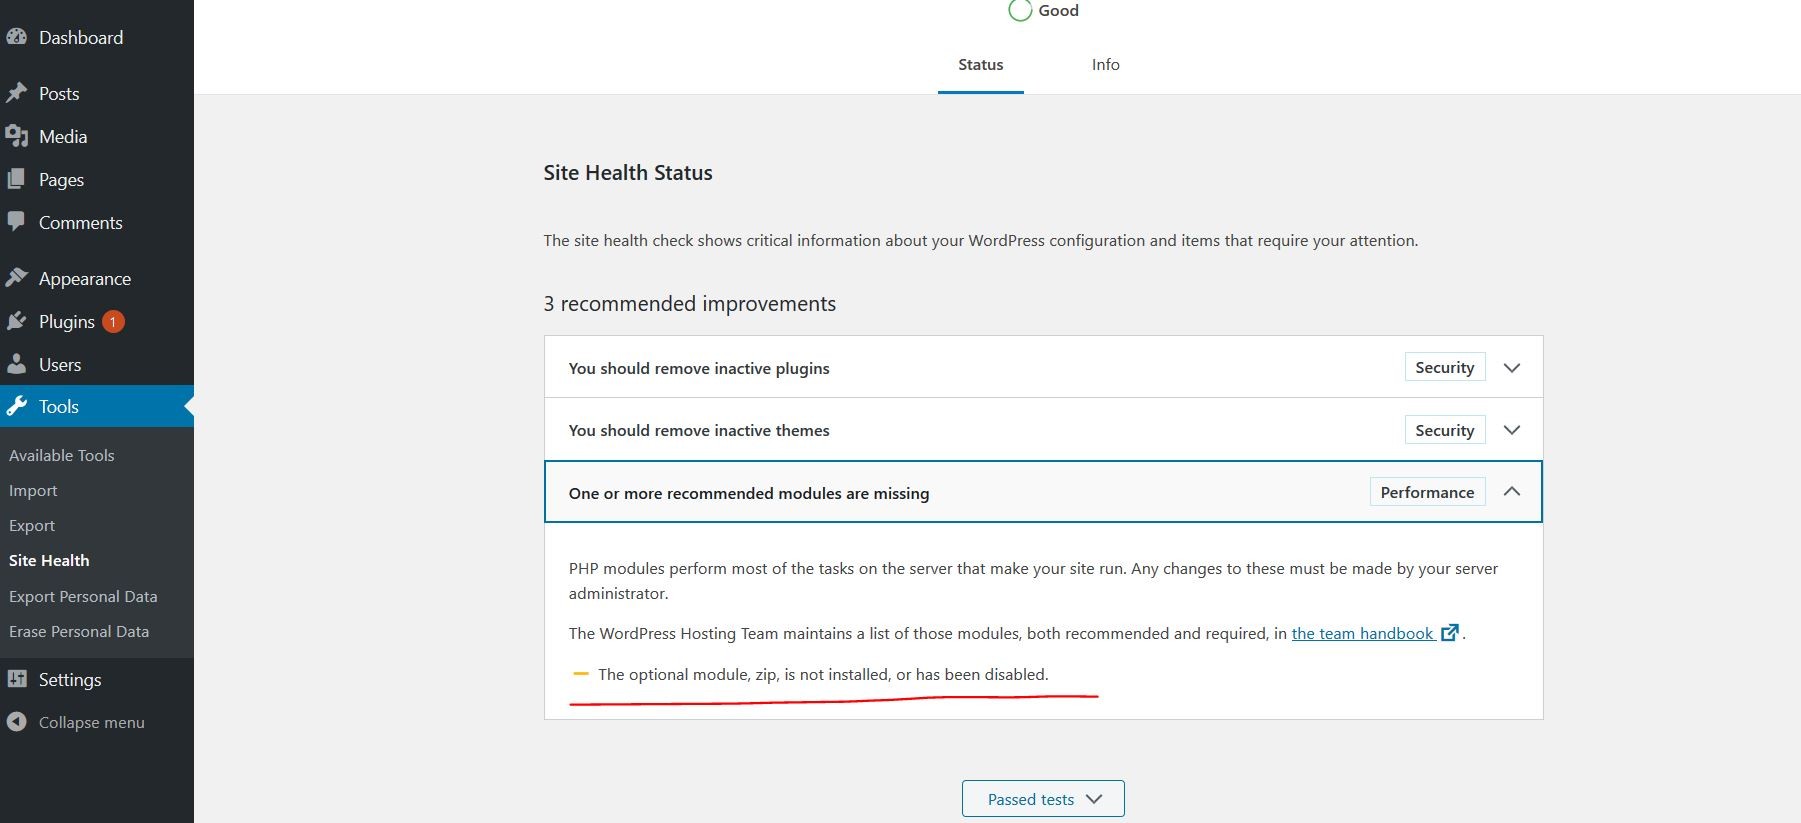
Task: Switch to the Info tab
Action: [1105, 65]
